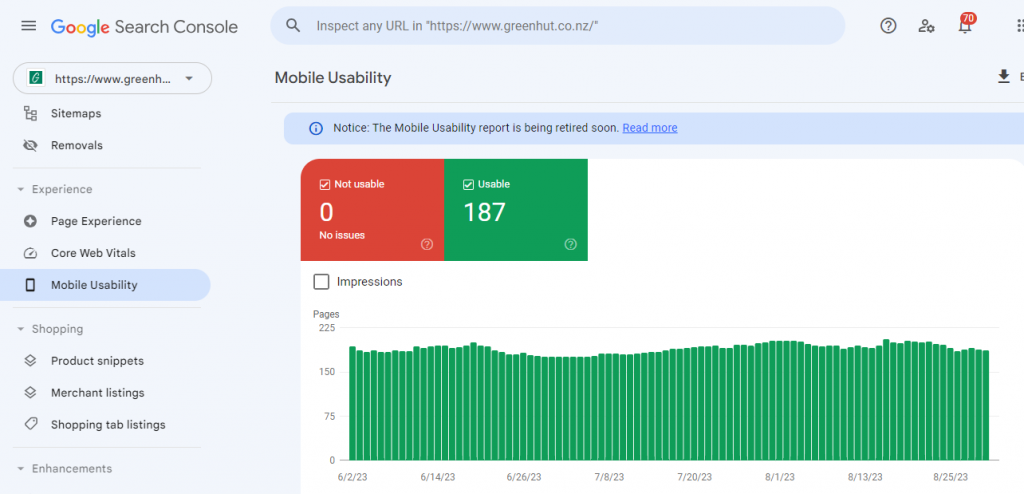
Task: Click the 6/14/23 date axis label
Action: [438, 477]
